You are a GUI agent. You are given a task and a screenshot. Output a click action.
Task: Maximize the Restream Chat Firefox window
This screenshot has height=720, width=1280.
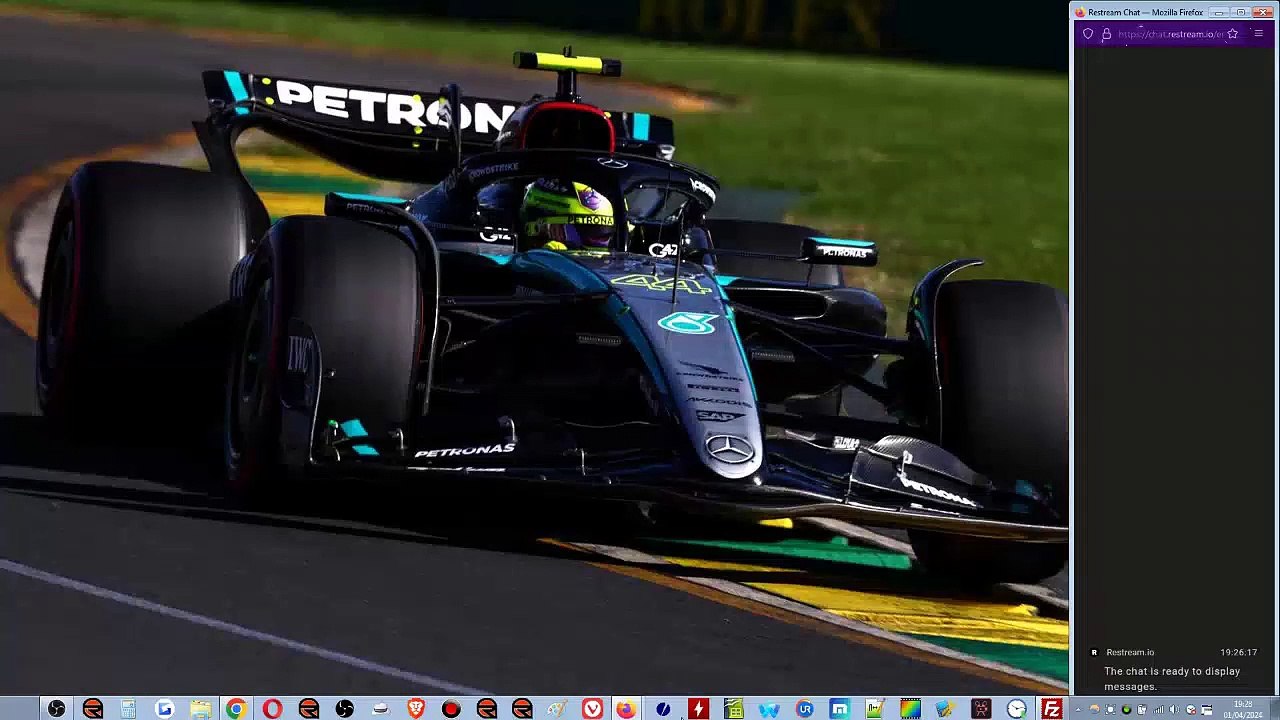coord(1240,12)
